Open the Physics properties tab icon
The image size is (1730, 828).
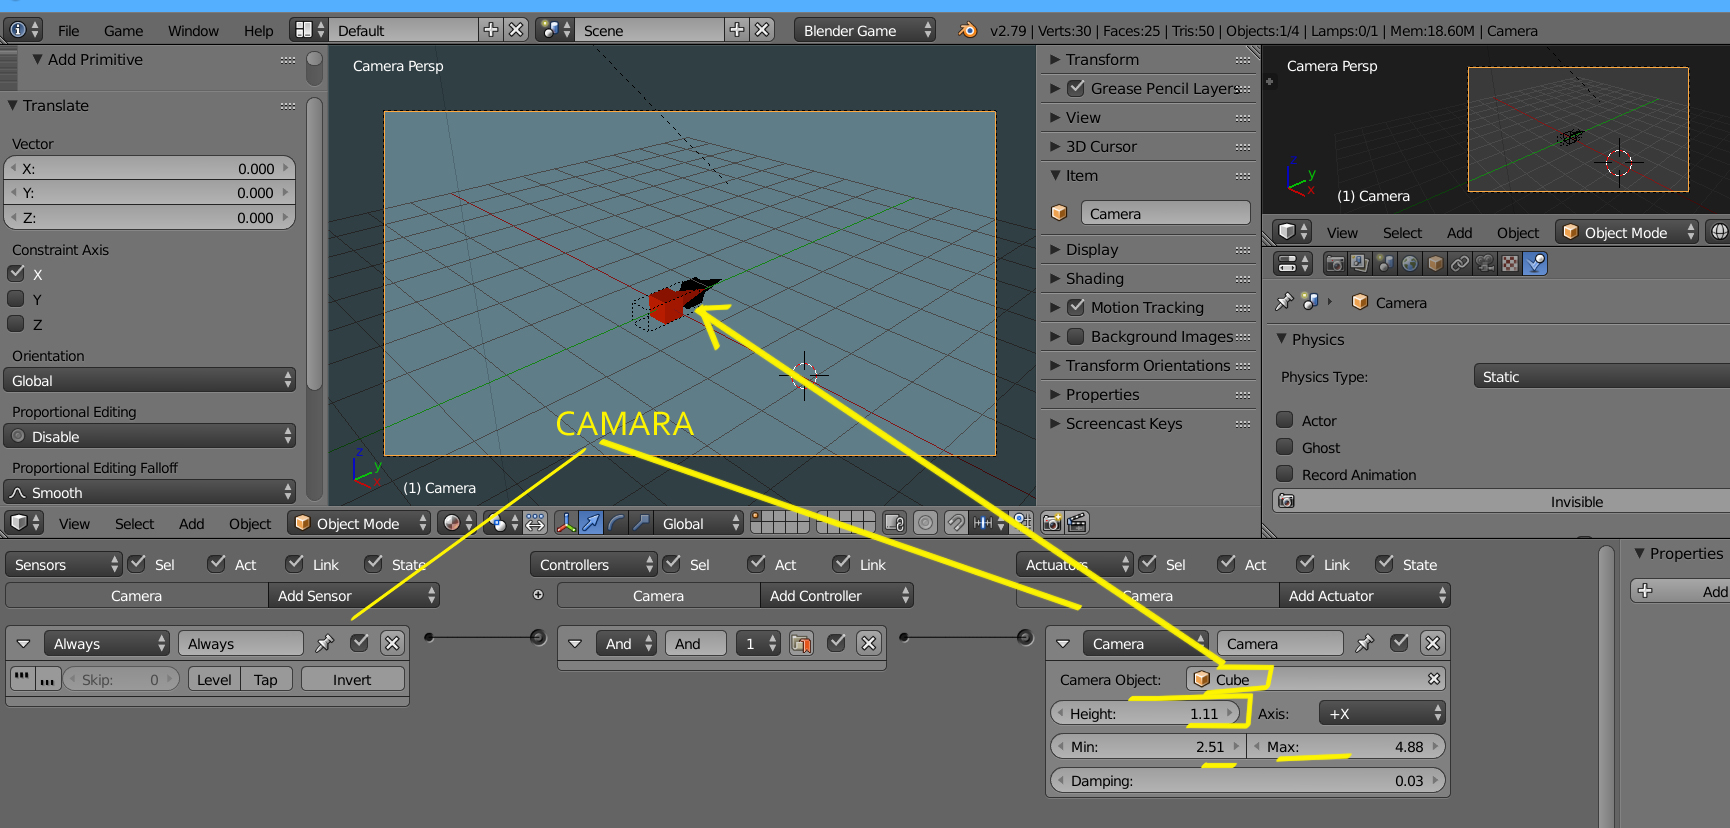tap(1535, 263)
